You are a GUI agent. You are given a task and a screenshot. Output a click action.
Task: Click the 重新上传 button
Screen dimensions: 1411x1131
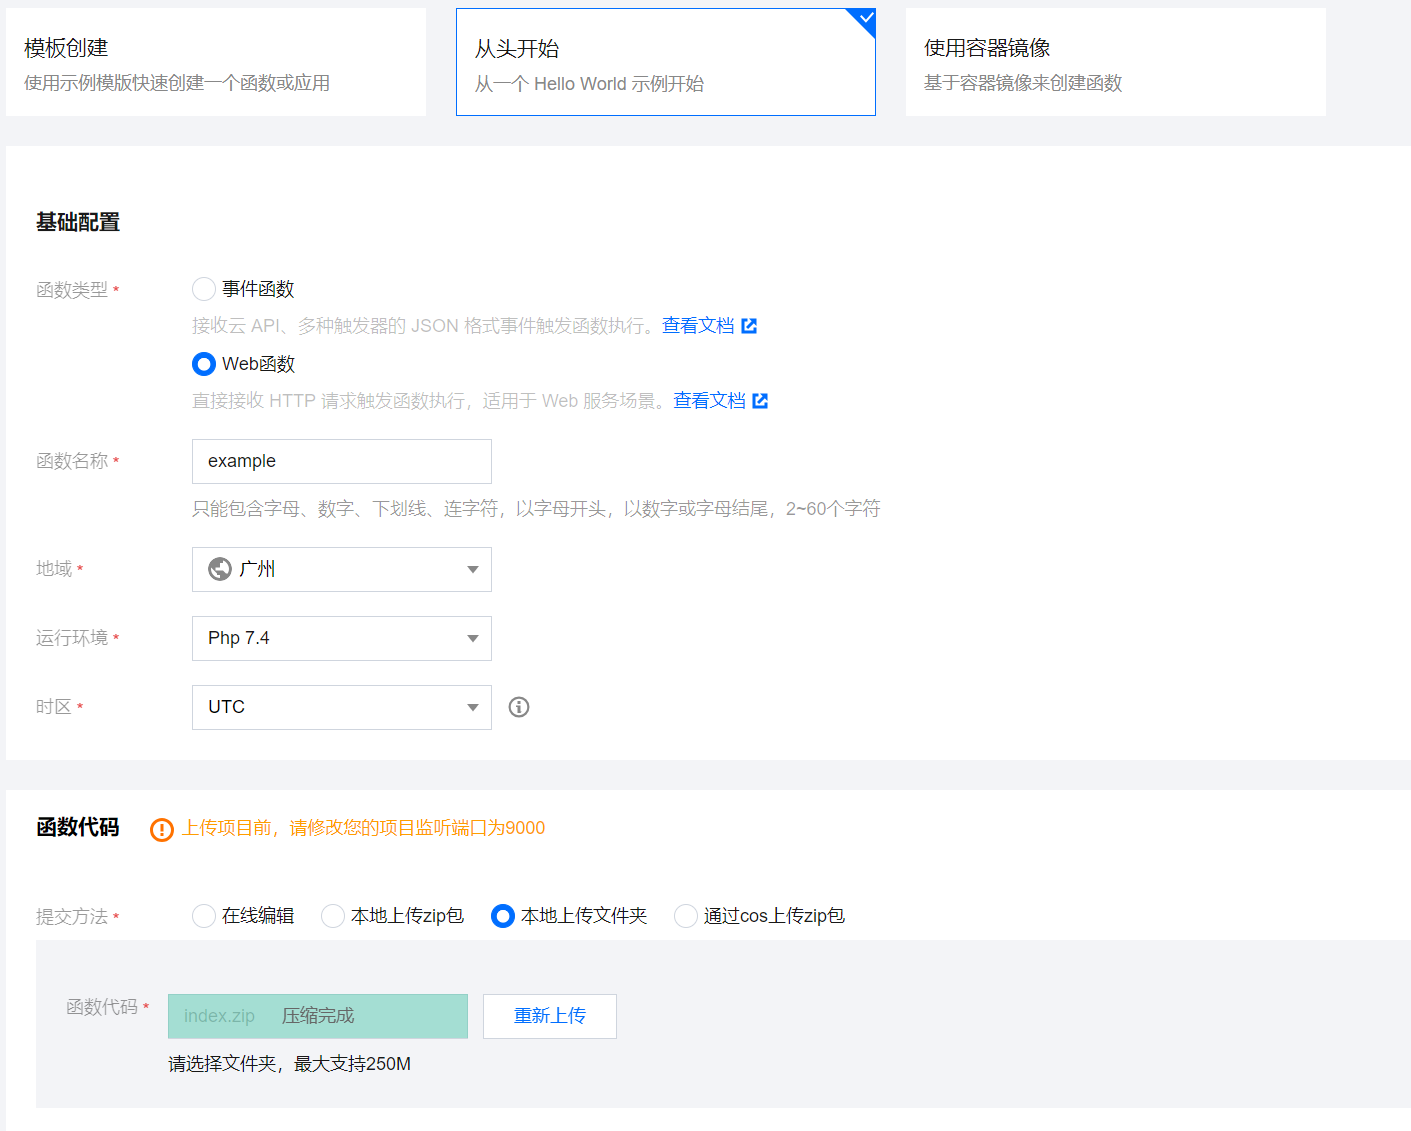click(549, 1016)
